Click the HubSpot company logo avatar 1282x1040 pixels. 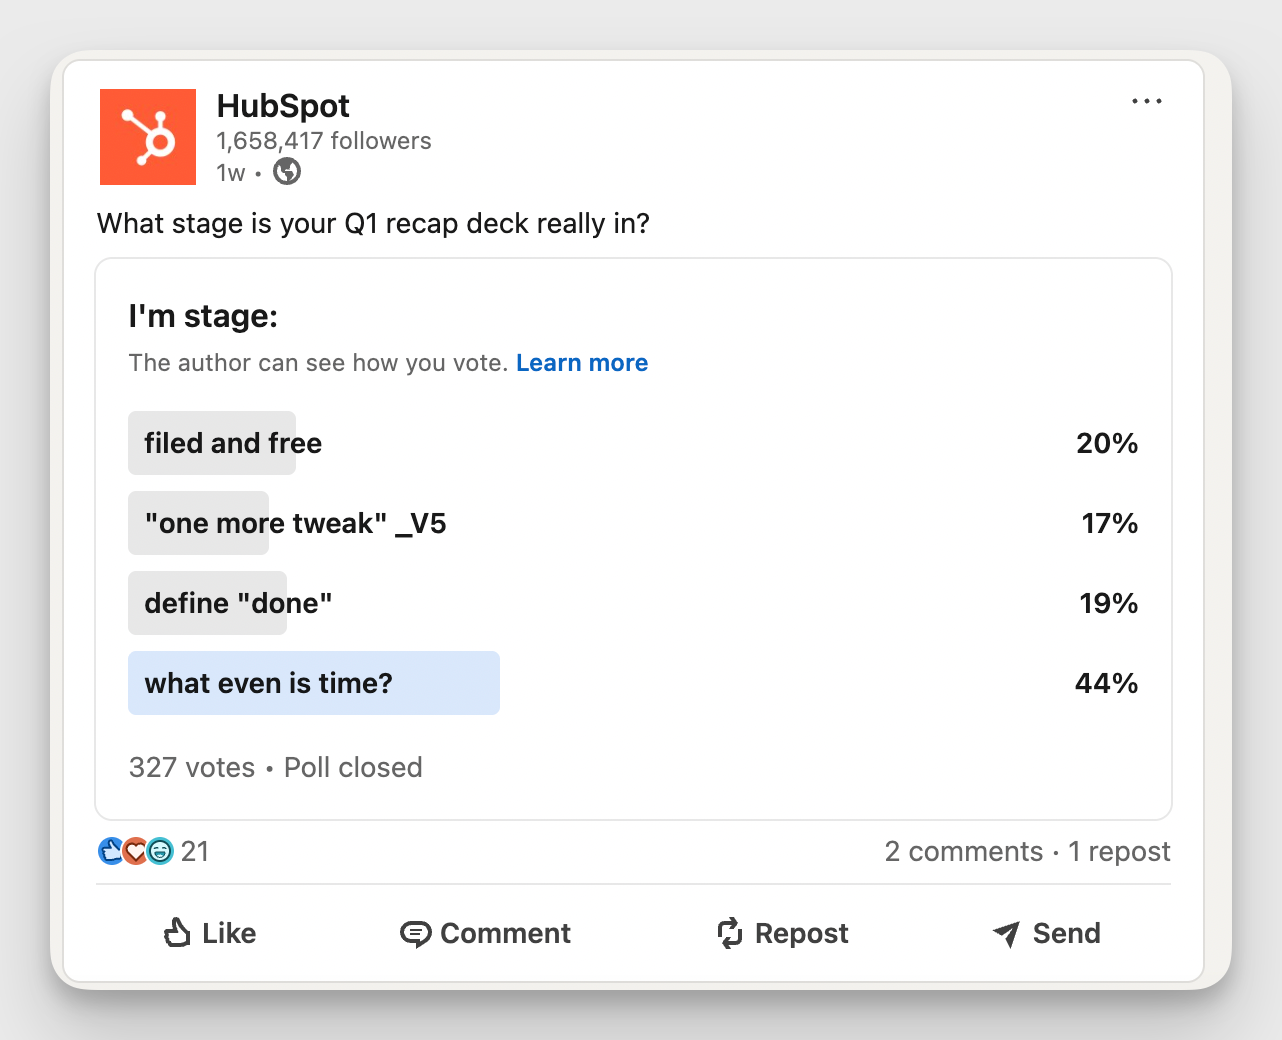pyautogui.click(x=147, y=137)
